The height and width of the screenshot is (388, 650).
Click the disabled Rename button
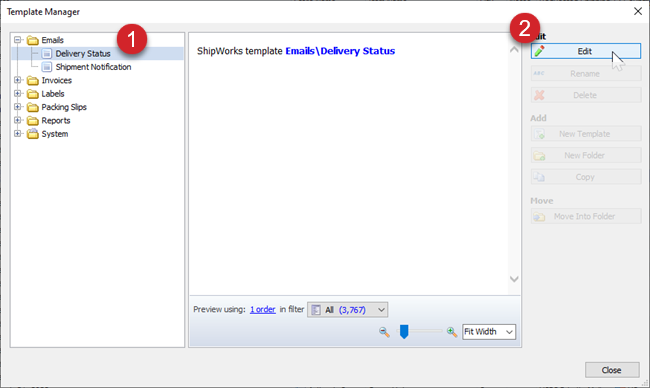point(586,73)
